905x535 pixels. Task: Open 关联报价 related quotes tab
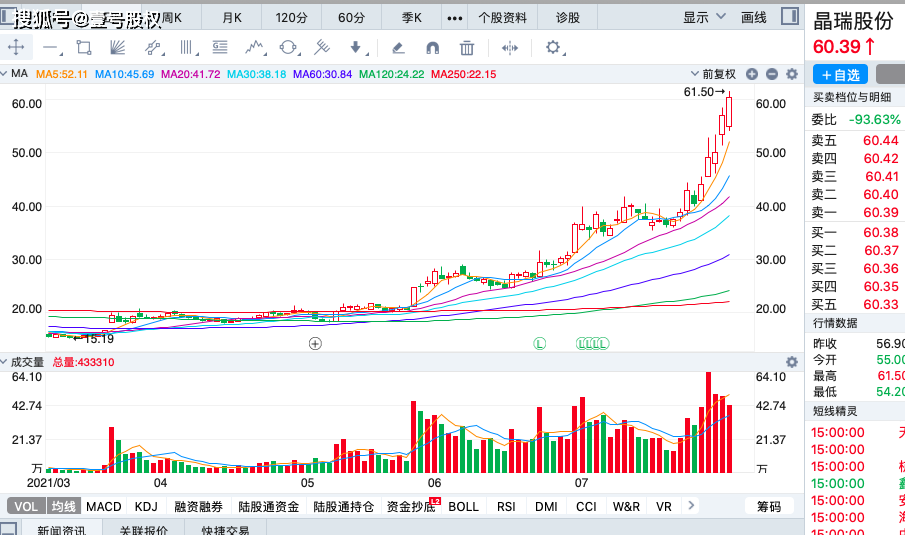(144, 529)
